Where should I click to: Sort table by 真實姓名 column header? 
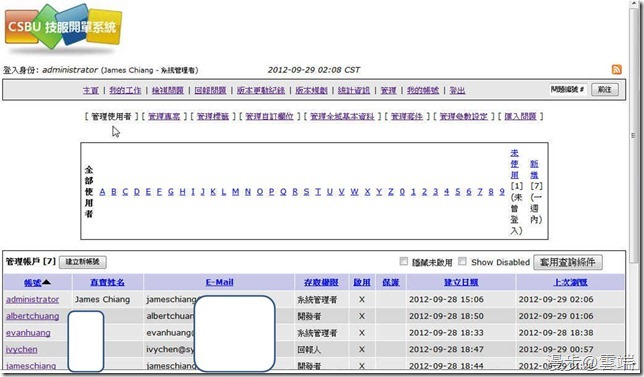click(x=107, y=283)
